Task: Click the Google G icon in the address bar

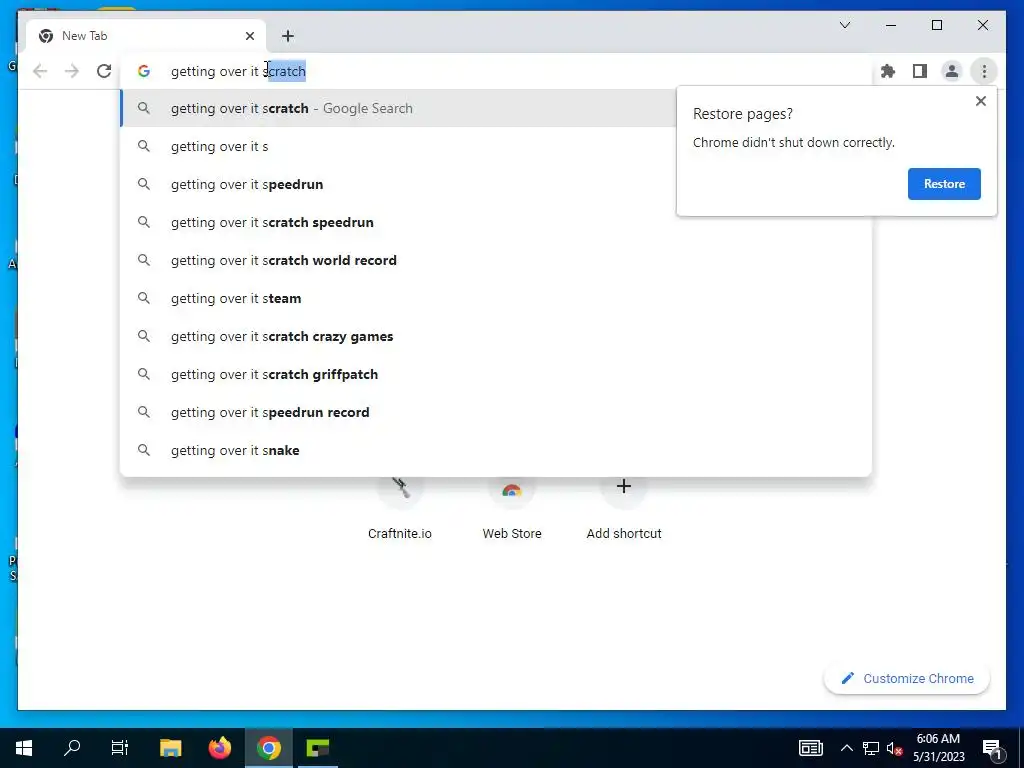Action: click(144, 71)
